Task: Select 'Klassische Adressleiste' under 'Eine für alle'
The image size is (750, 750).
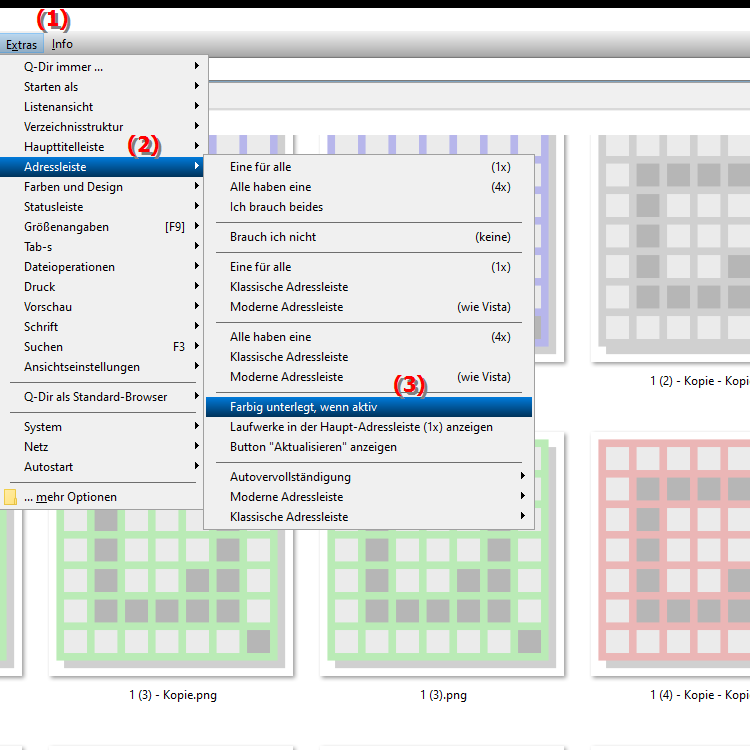Action: 369,287
